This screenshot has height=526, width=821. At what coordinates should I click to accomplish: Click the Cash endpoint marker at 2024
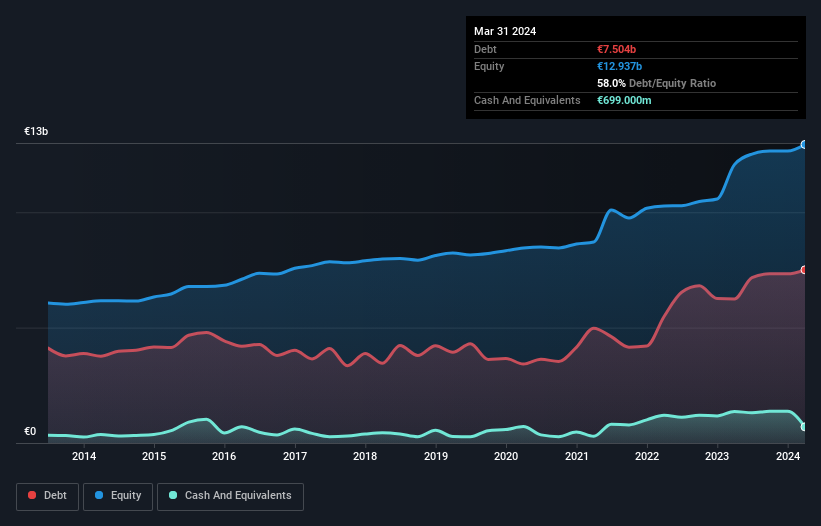click(804, 427)
